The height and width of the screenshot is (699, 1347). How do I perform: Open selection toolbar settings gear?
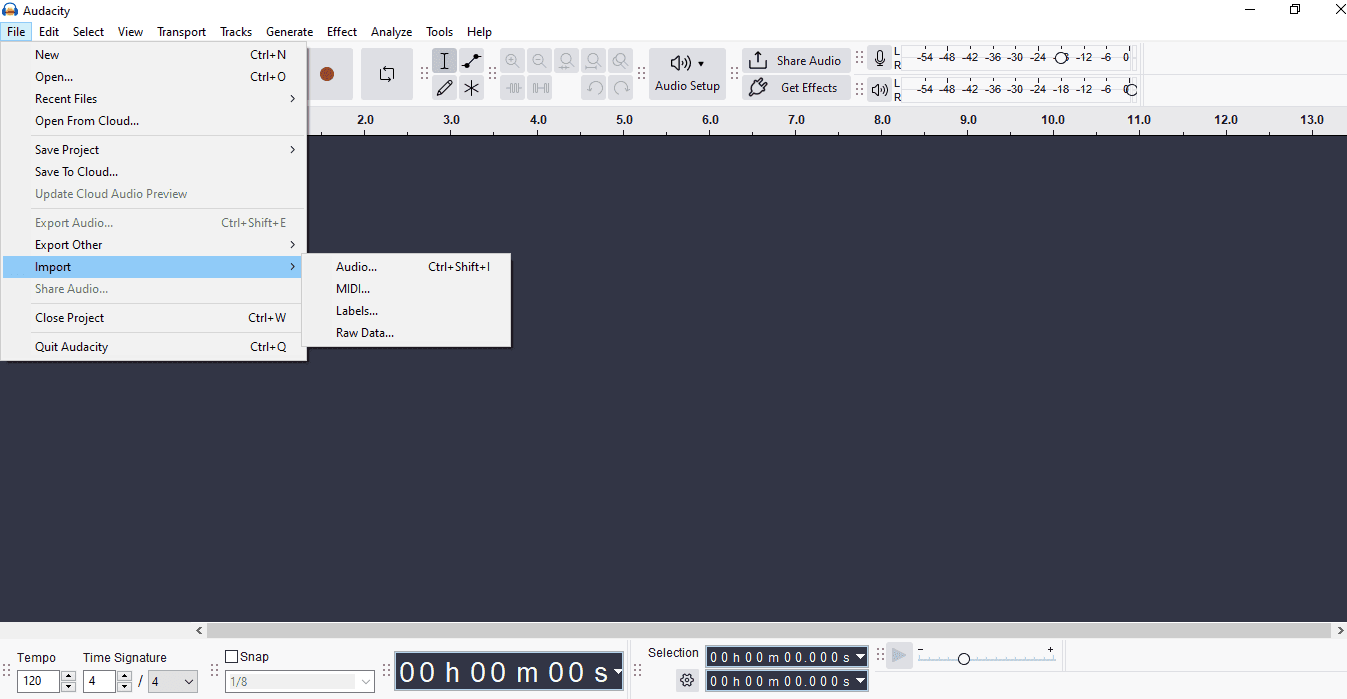click(x=687, y=681)
